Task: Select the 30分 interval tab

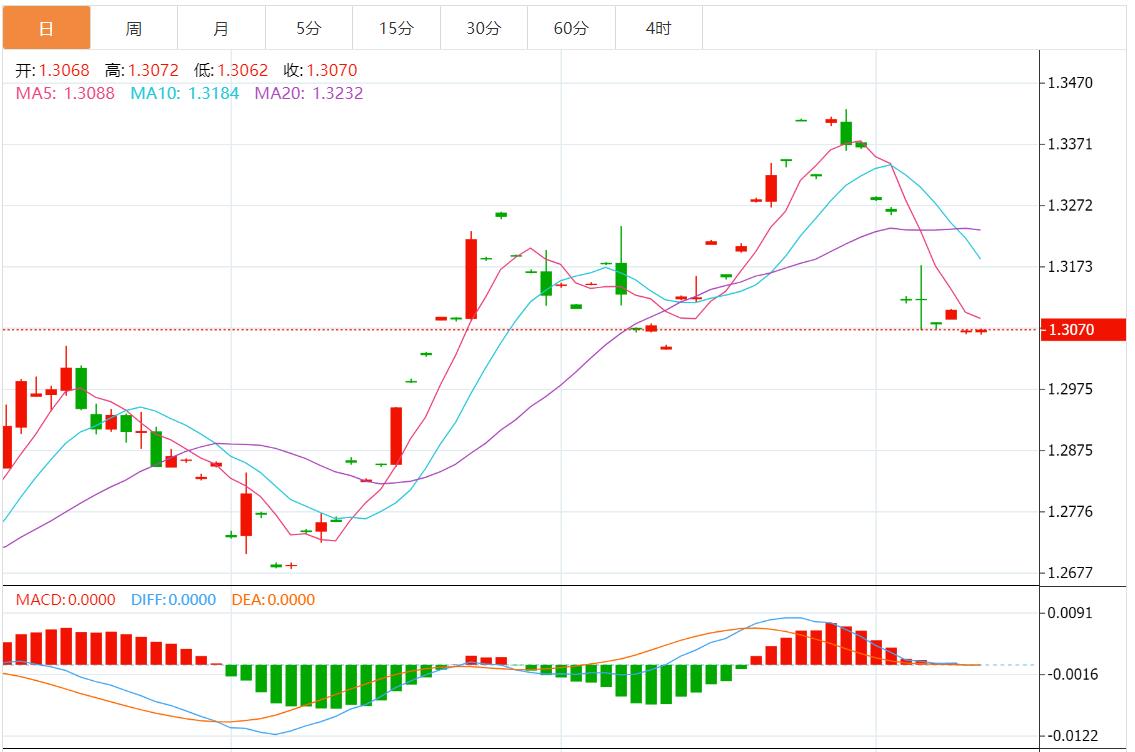Action: click(484, 28)
